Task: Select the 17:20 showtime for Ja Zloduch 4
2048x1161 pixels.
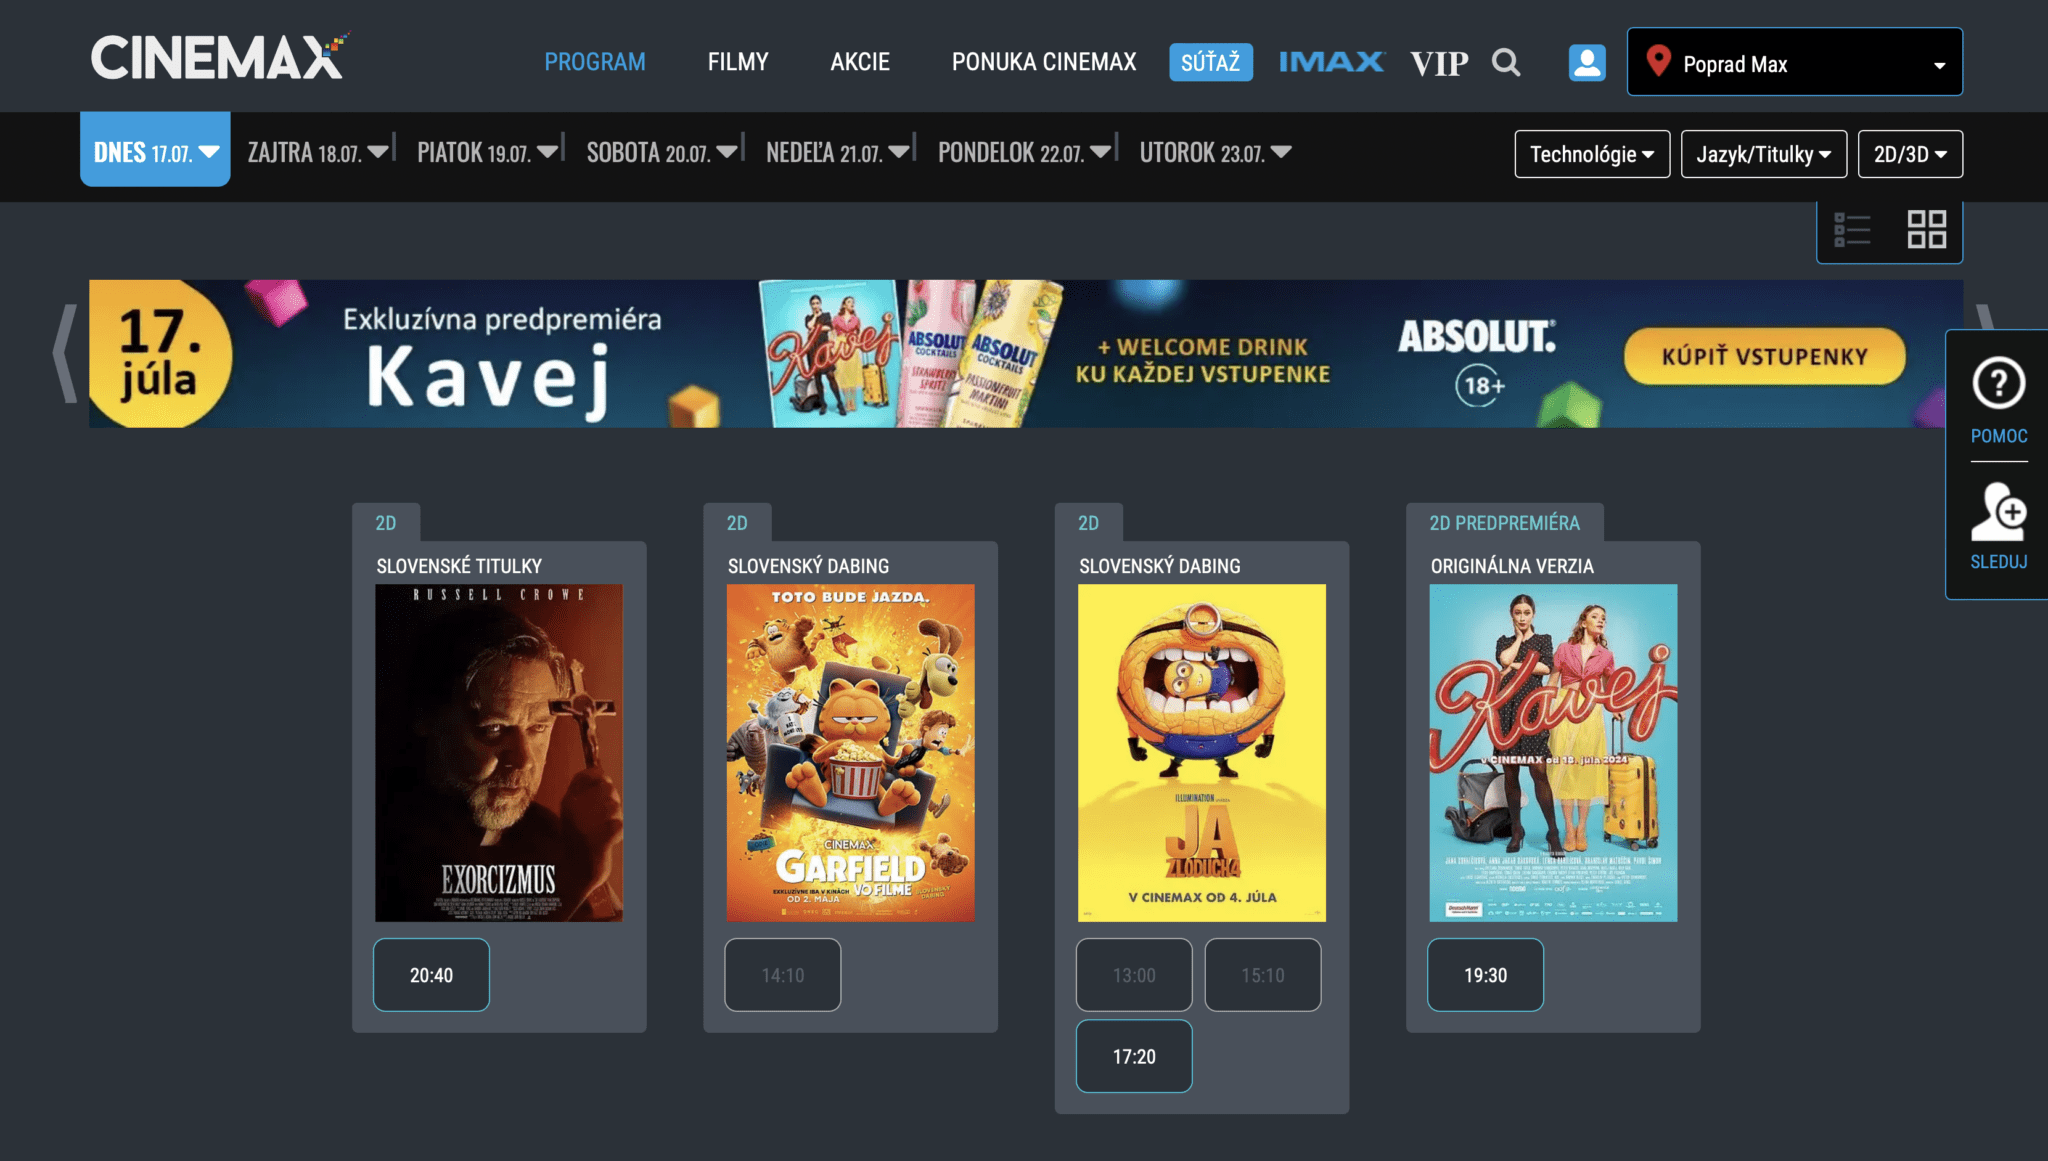Action: tap(1133, 1055)
